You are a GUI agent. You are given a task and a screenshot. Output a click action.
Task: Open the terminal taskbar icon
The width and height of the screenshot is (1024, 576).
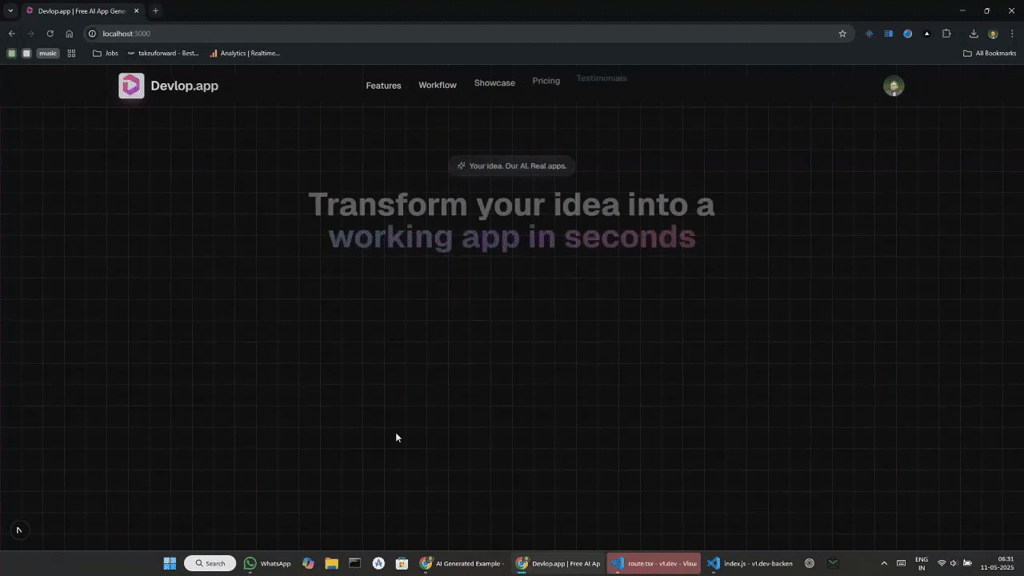[355, 563]
